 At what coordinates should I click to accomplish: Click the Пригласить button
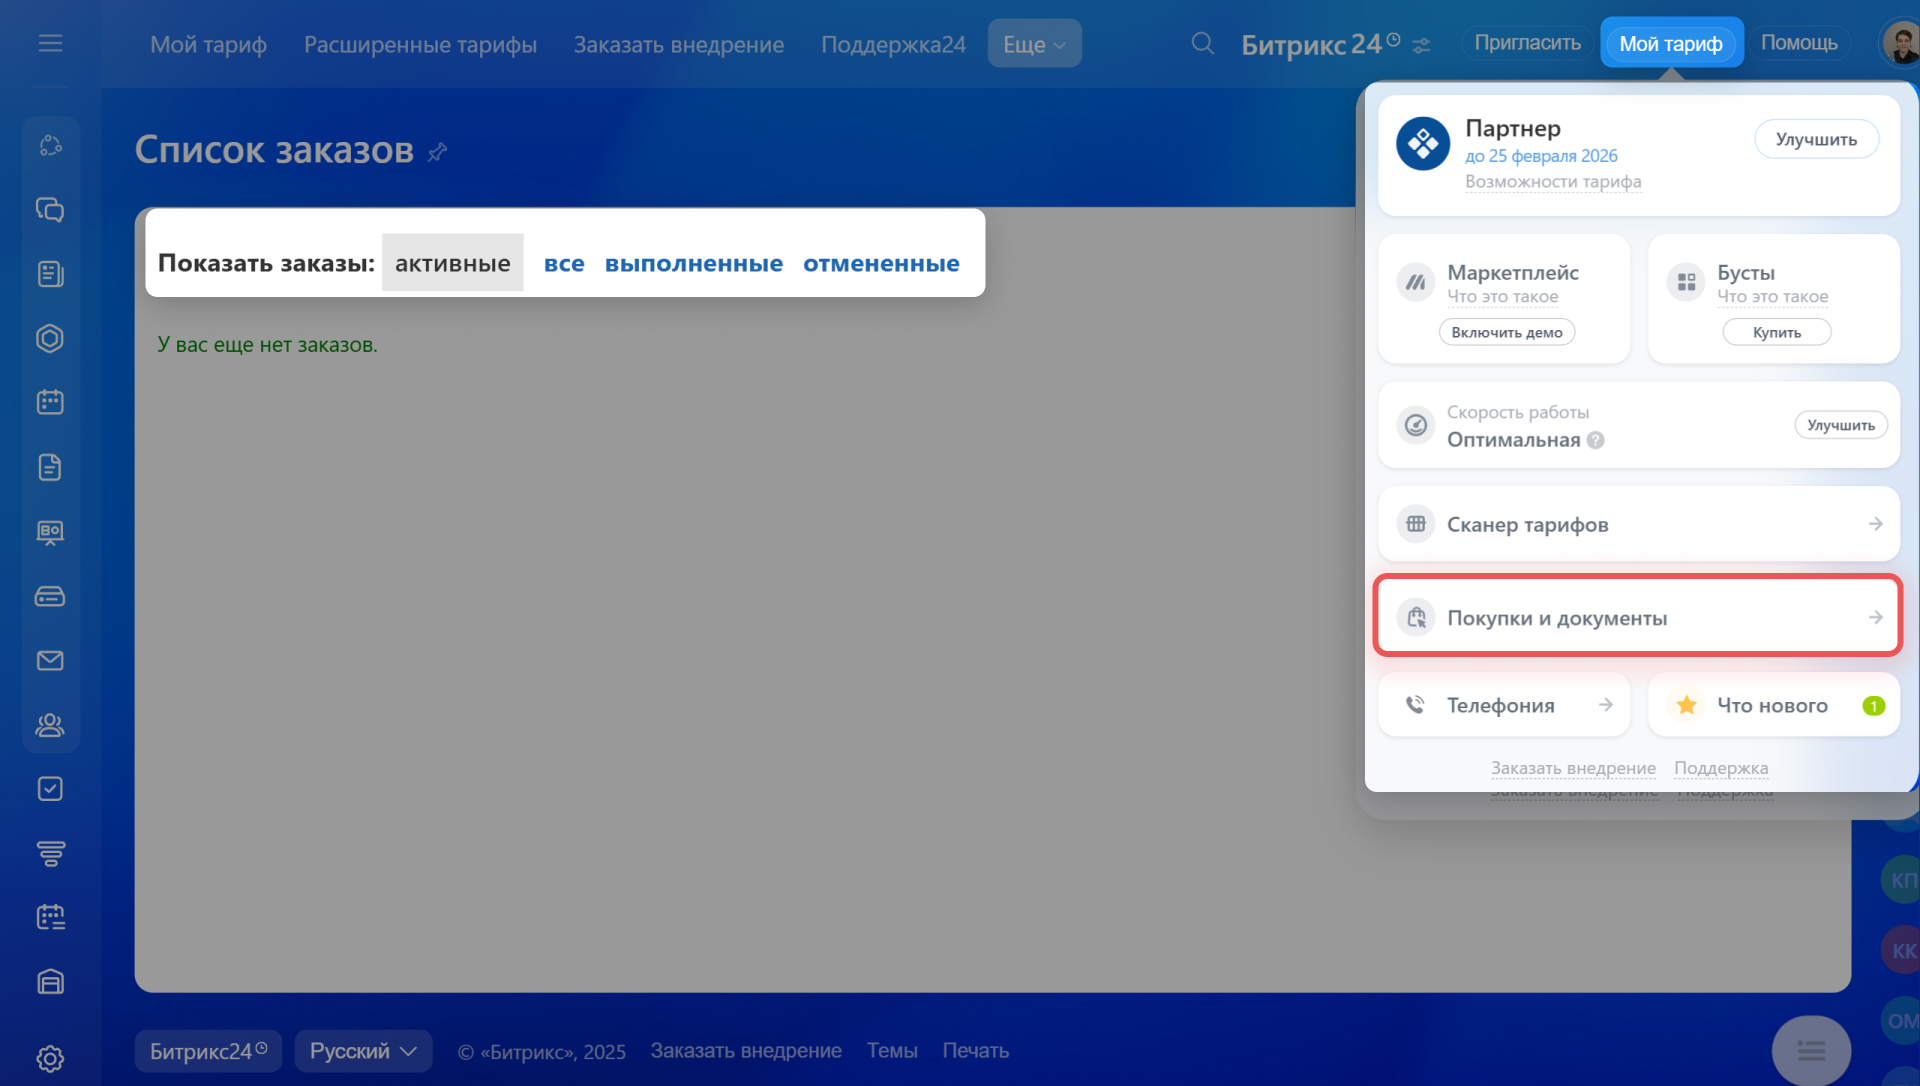tap(1527, 43)
